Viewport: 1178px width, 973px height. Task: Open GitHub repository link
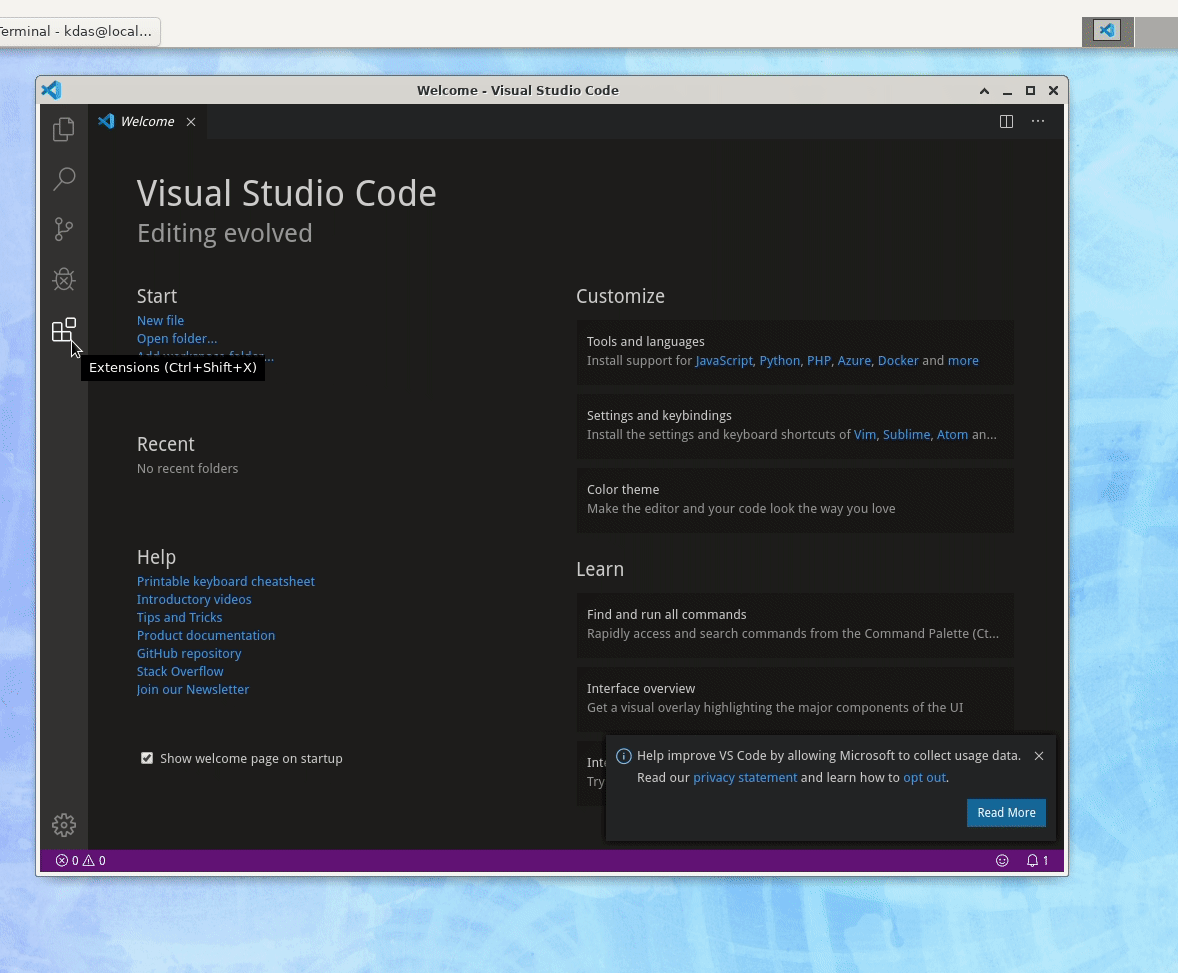[x=189, y=654]
